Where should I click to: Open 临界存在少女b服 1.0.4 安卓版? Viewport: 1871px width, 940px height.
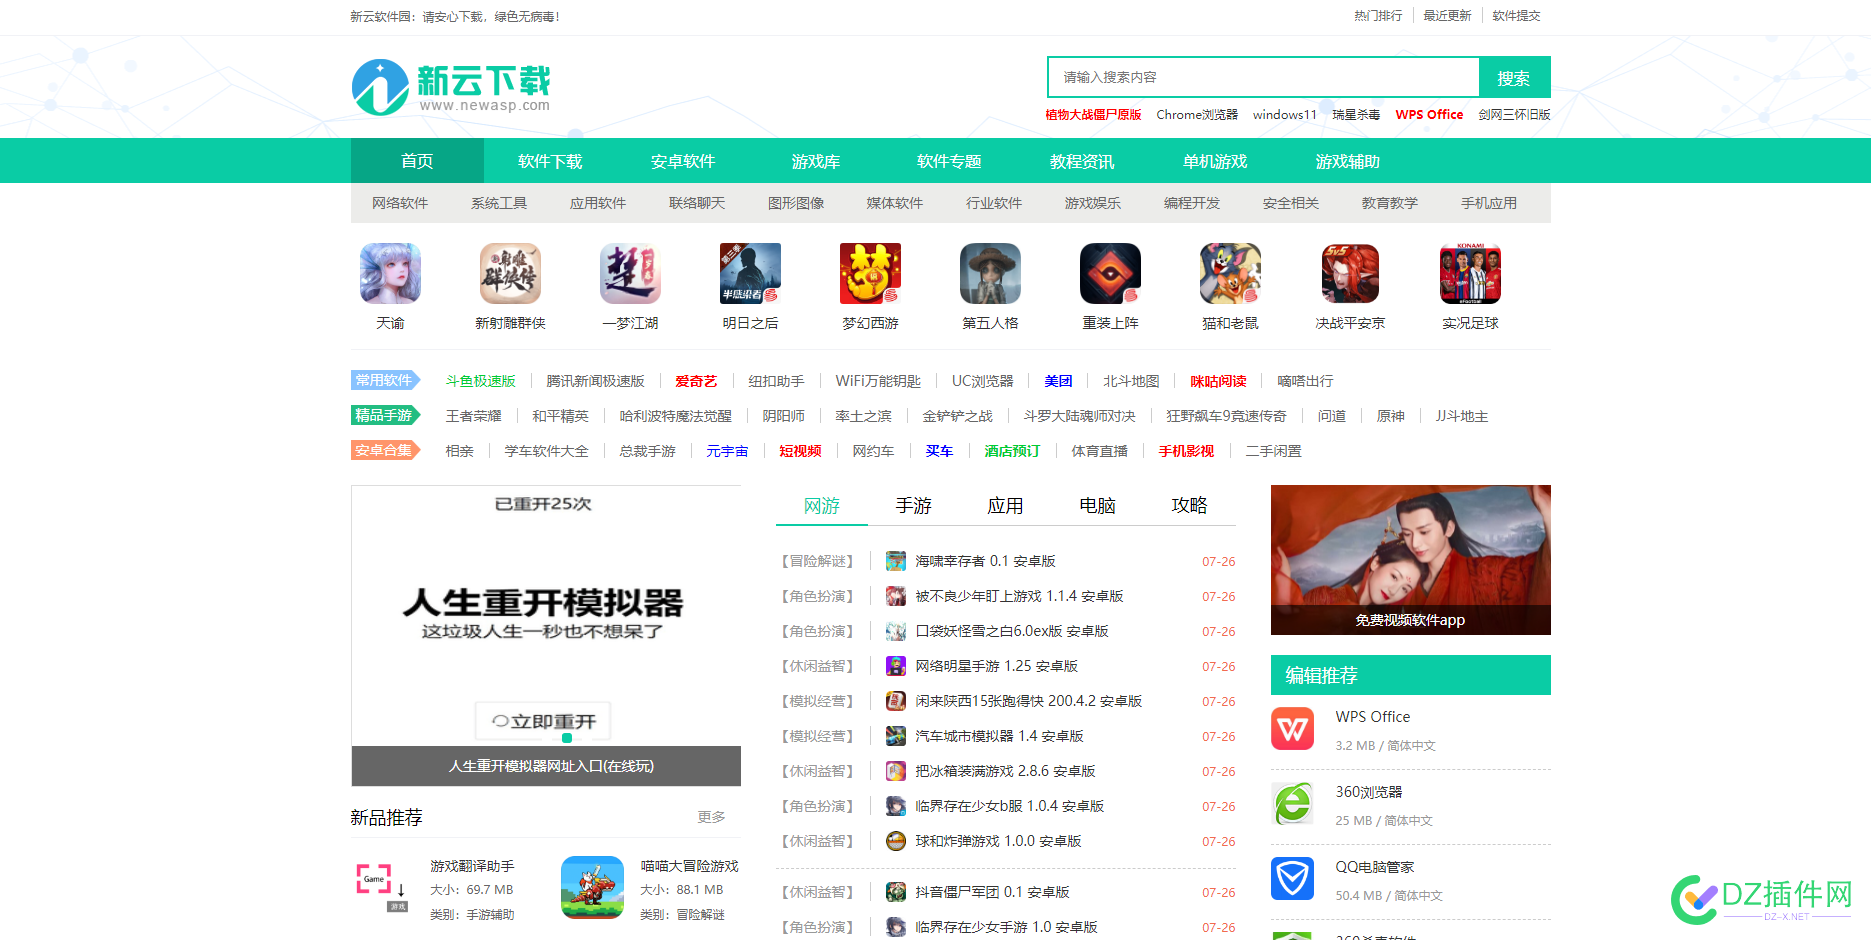[1010, 806]
